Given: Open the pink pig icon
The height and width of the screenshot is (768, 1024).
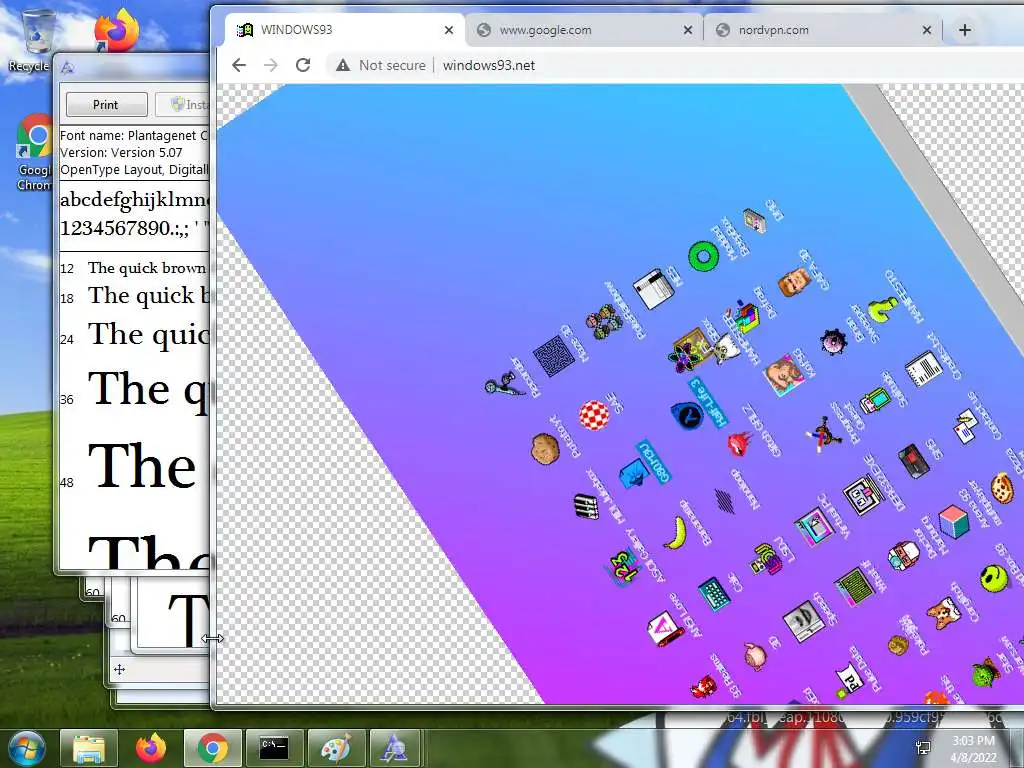Looking at the screenshot, I should [x=756, y=655].
